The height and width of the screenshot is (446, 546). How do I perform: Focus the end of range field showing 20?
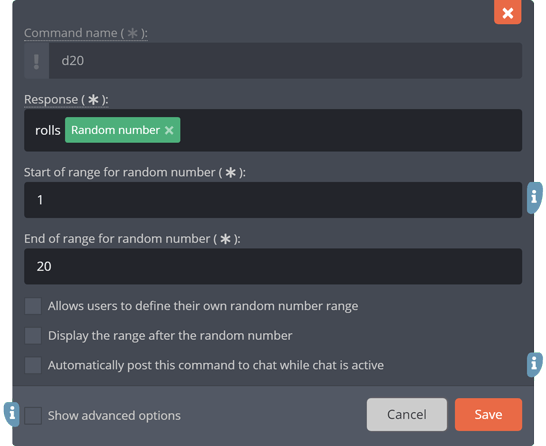point(273,266)
